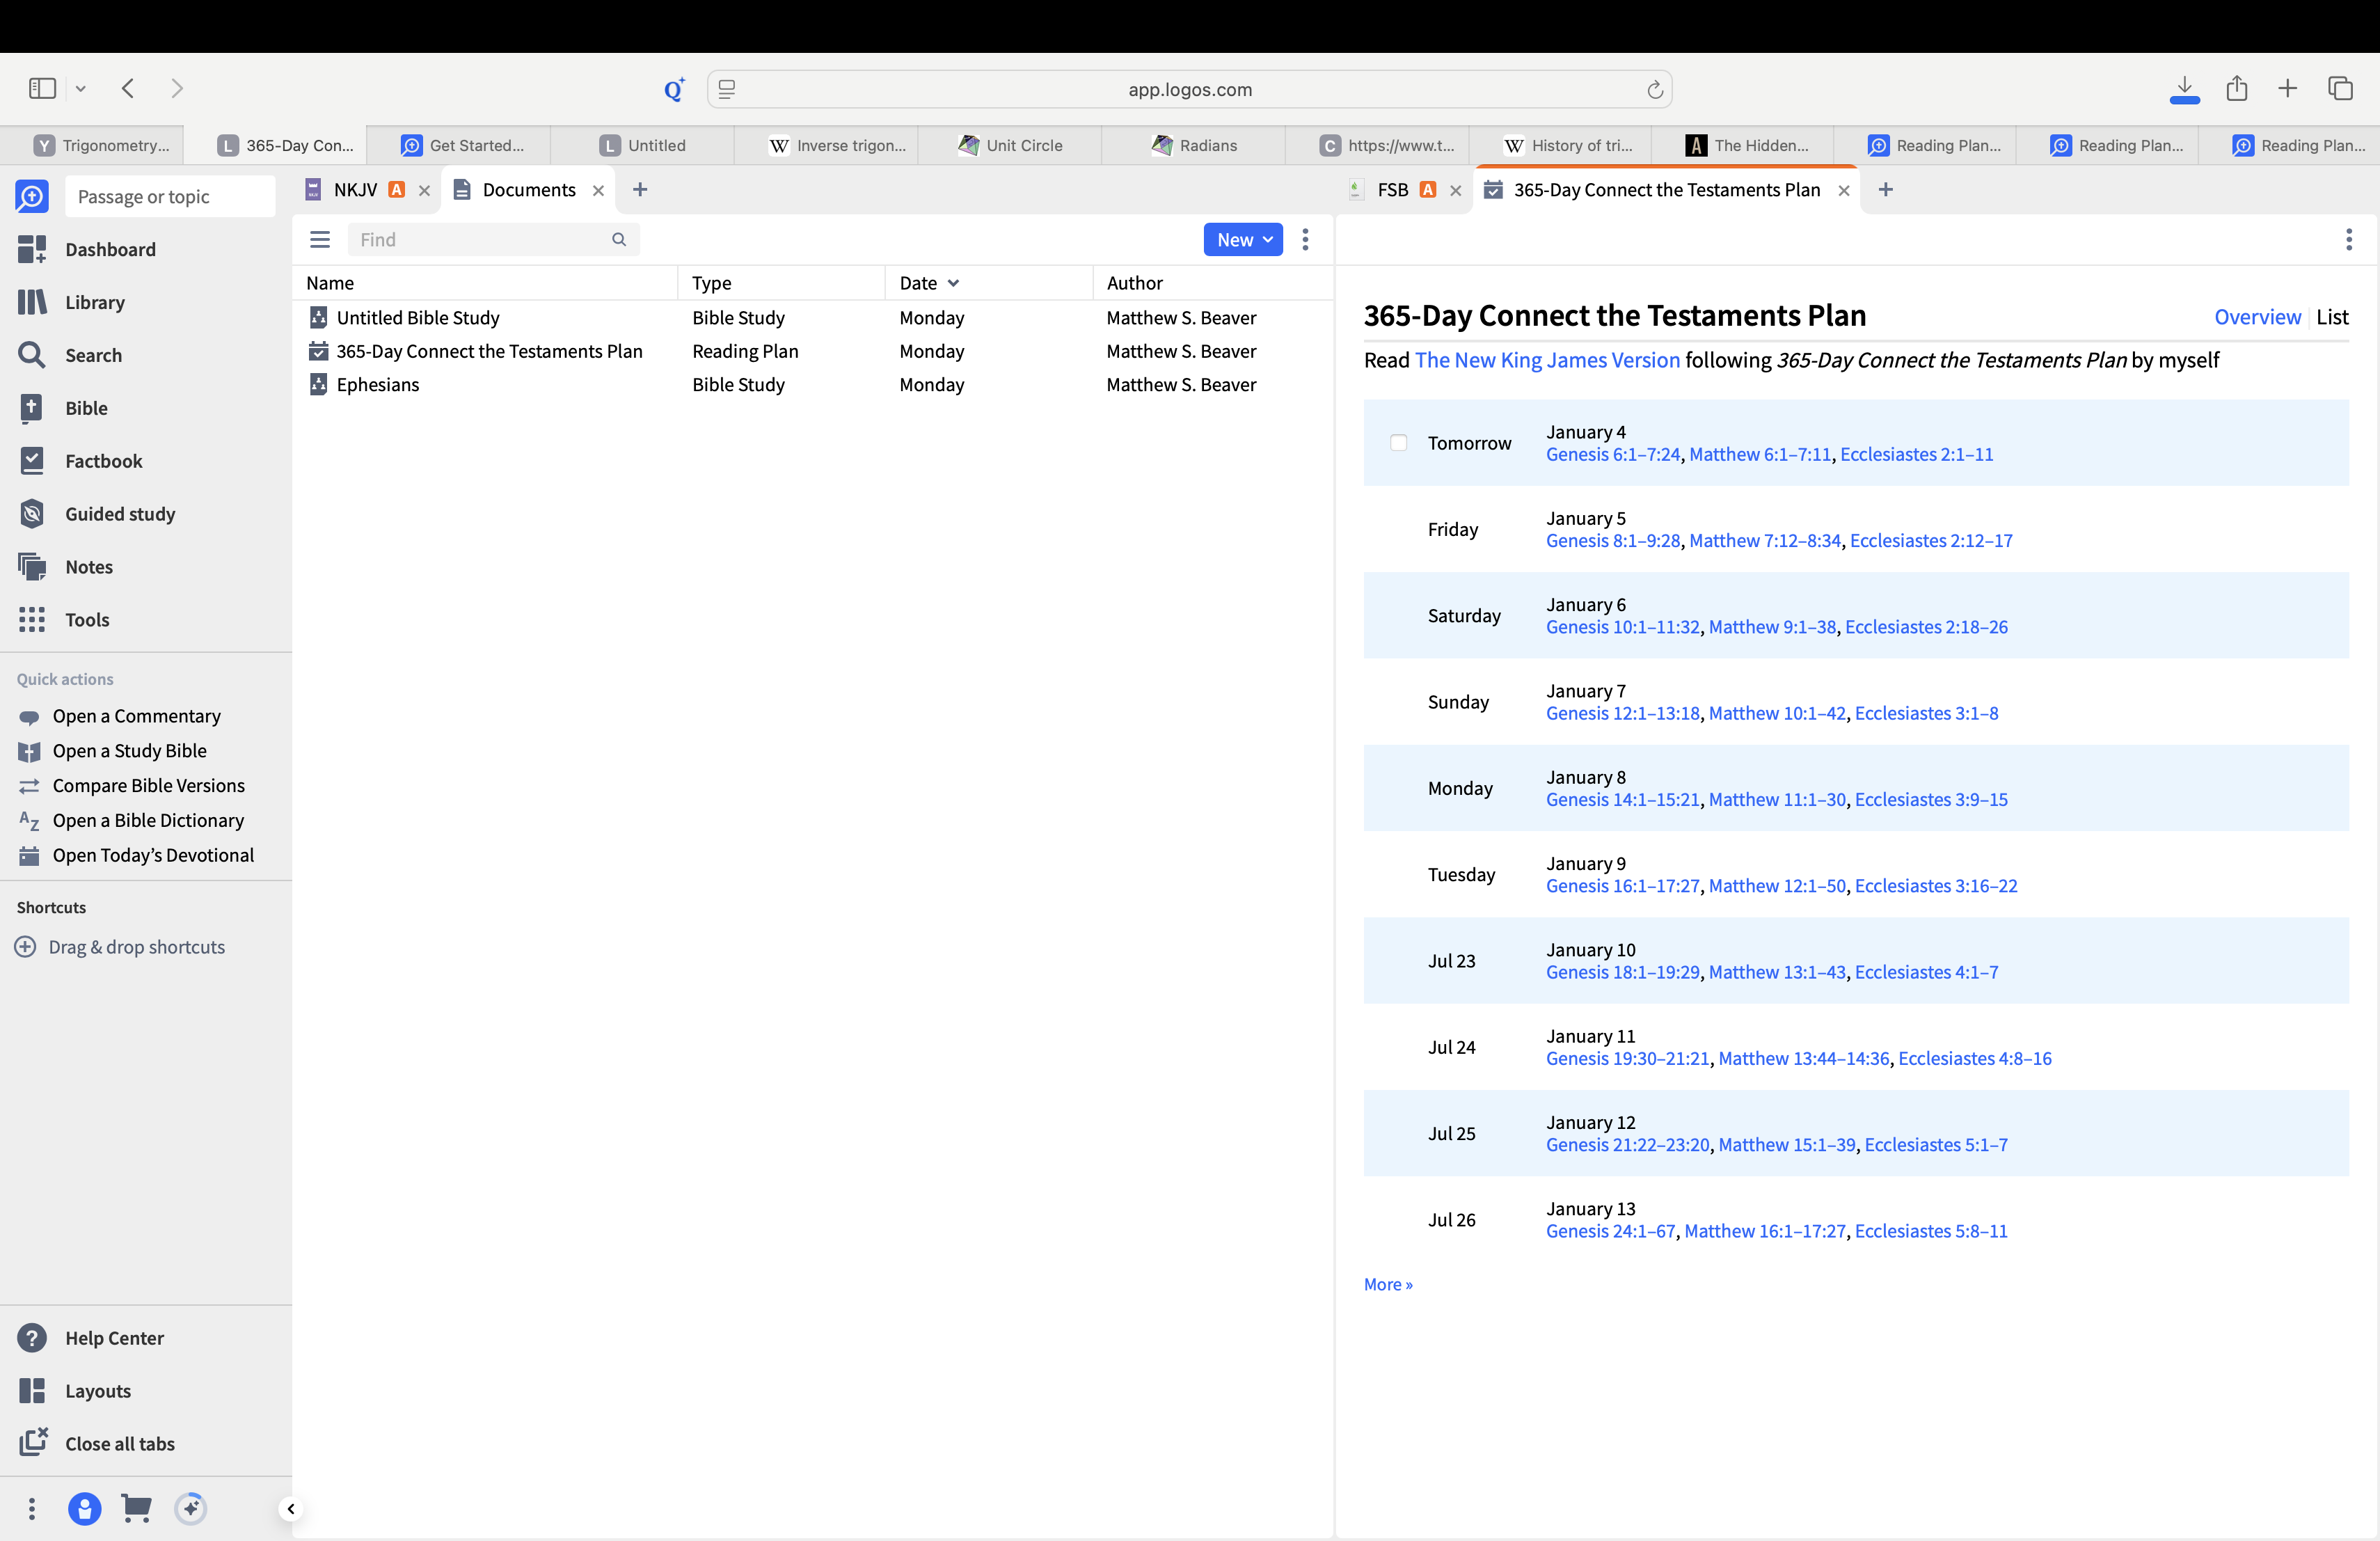Focus the Passage or topic field
Image resolution: width=2380 pixels, height=1541 pixels.
[170, 196]
